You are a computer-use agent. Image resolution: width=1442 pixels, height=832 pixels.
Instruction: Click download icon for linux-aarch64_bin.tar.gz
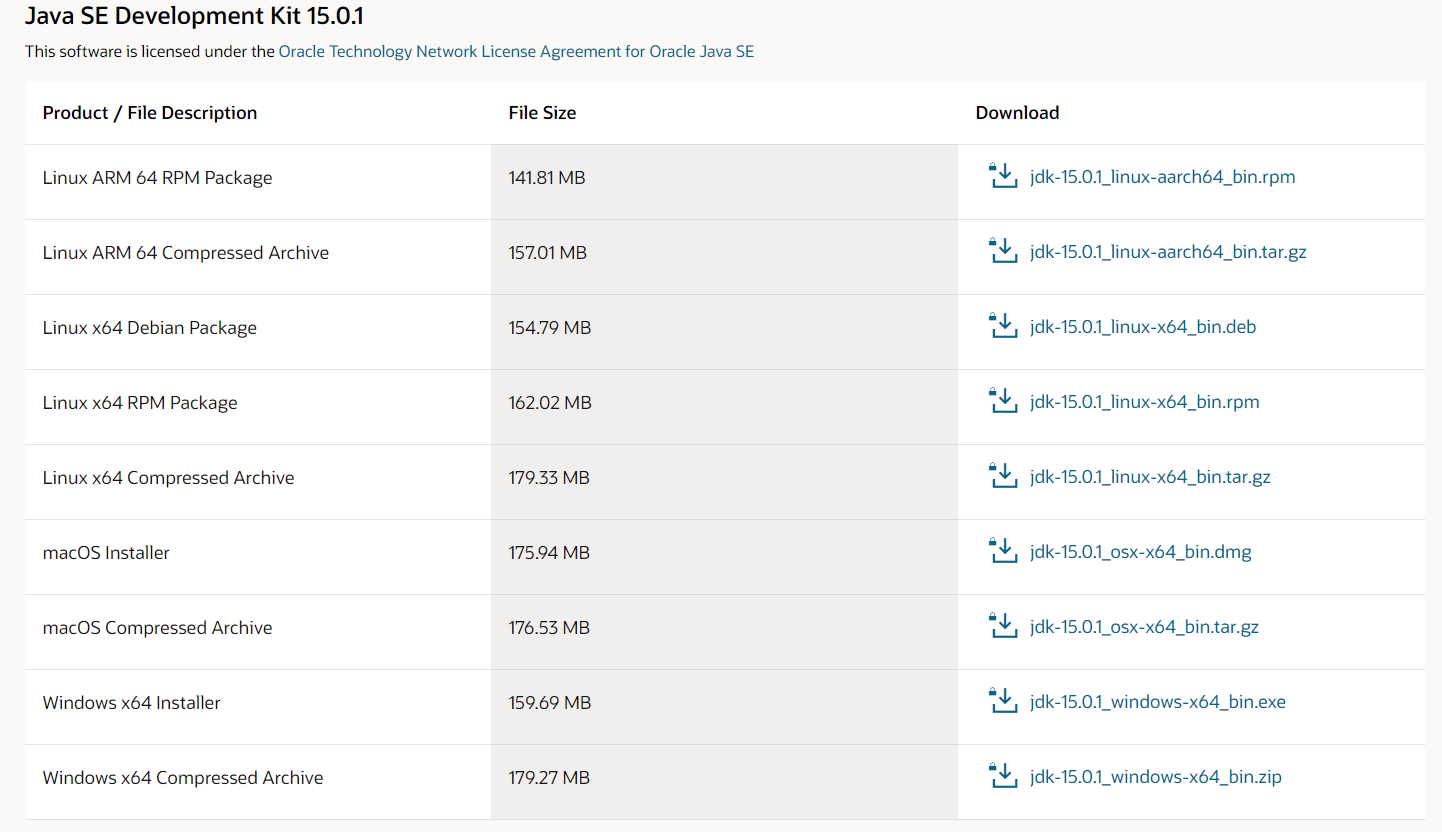point(1002,251)
